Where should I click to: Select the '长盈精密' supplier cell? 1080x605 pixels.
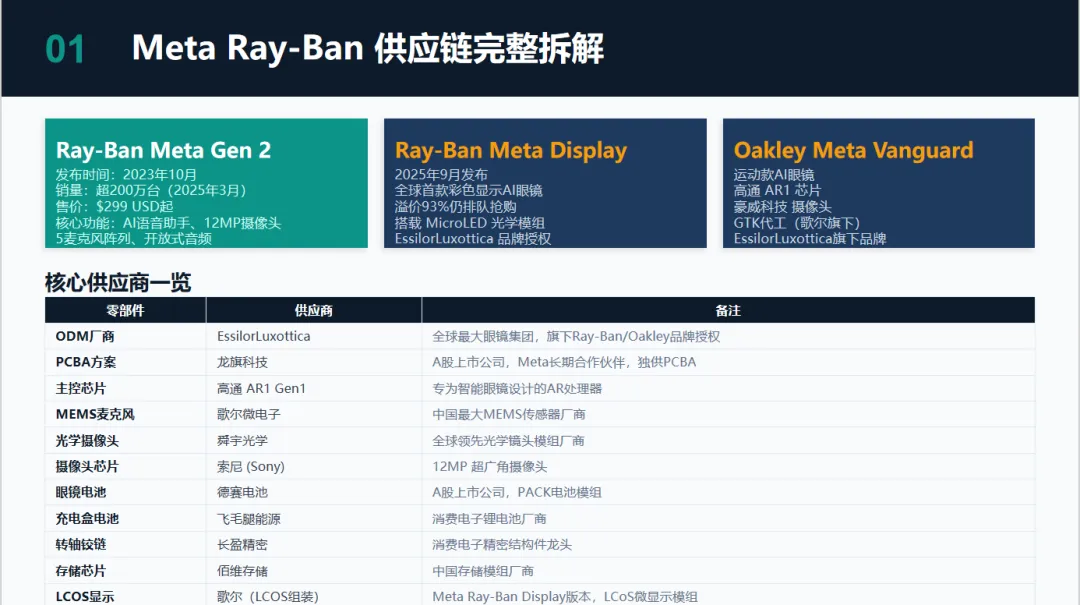[x=313, y=545]
